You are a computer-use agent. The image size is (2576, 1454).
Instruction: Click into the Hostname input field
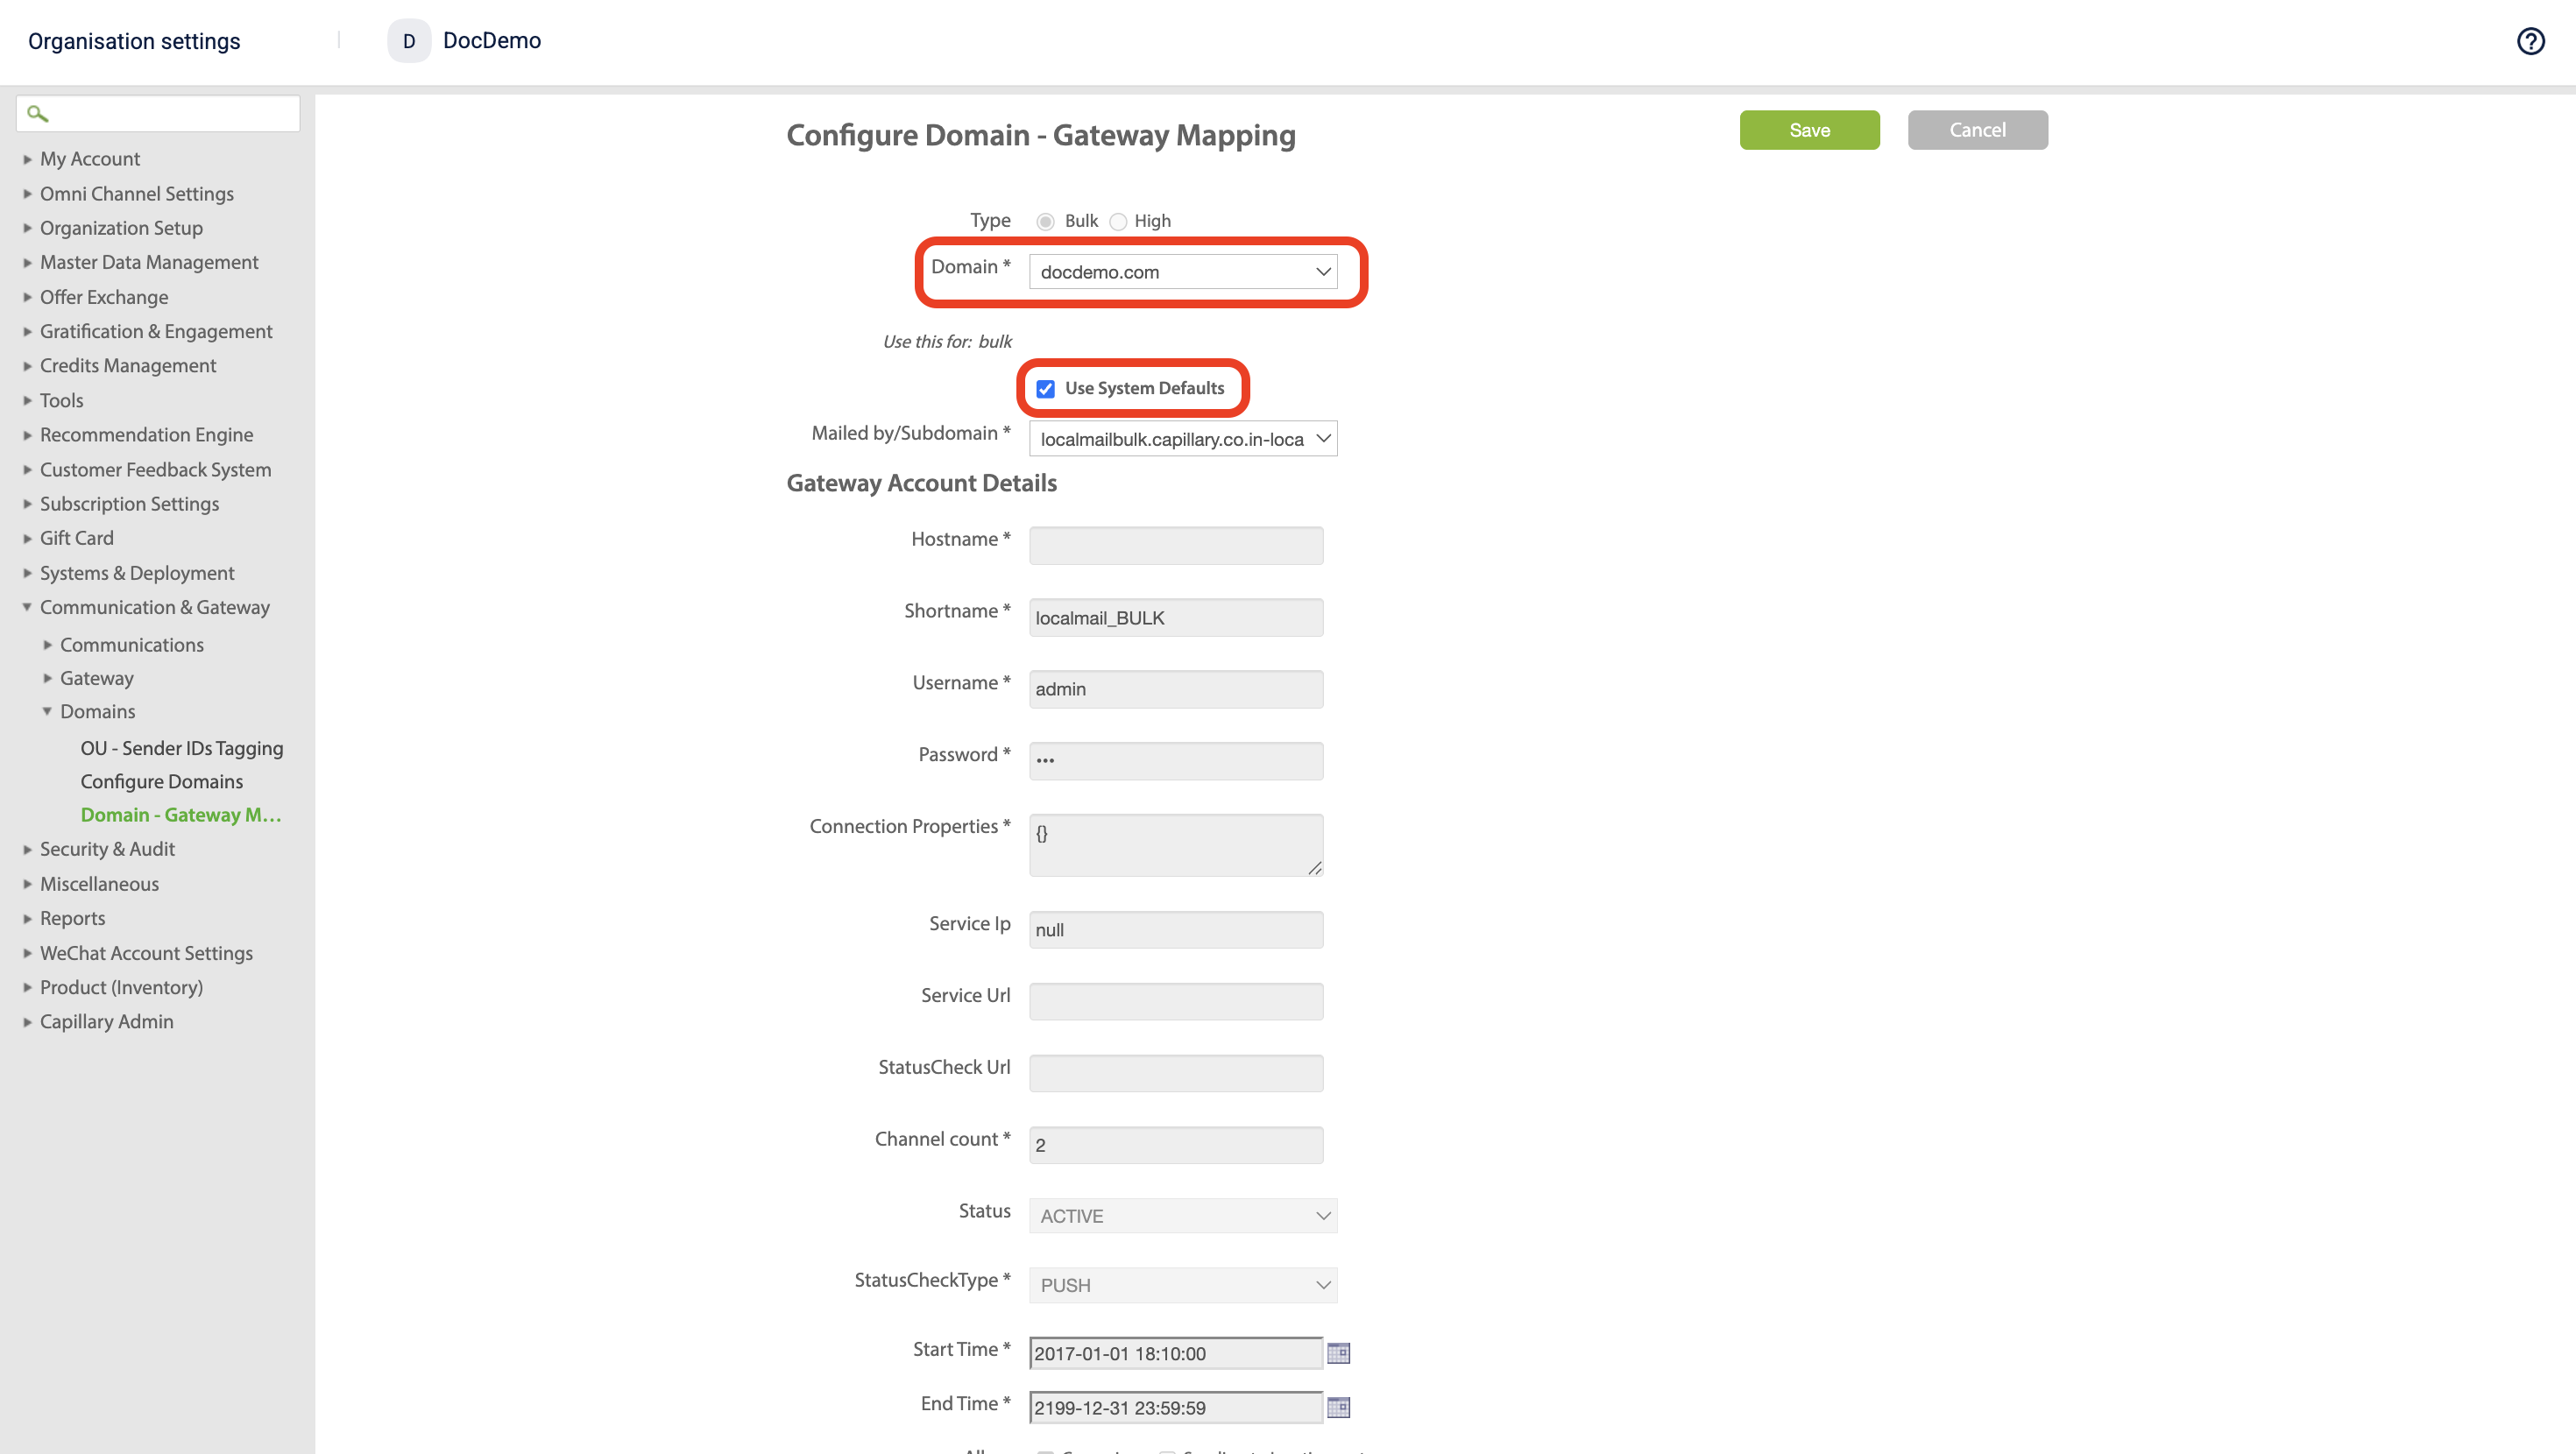1175,545
